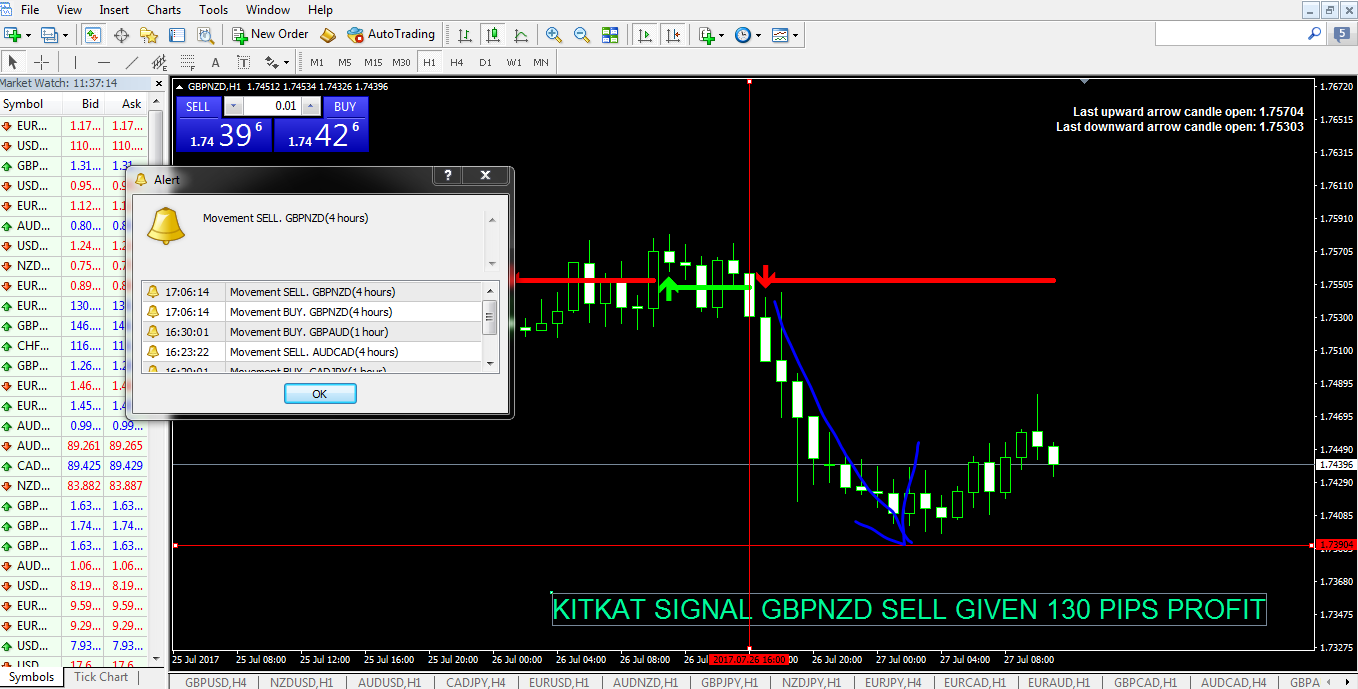The image size is (1358, 689).
Task: Click the Zoom In magnifier icon
Action: pos(554,34)
